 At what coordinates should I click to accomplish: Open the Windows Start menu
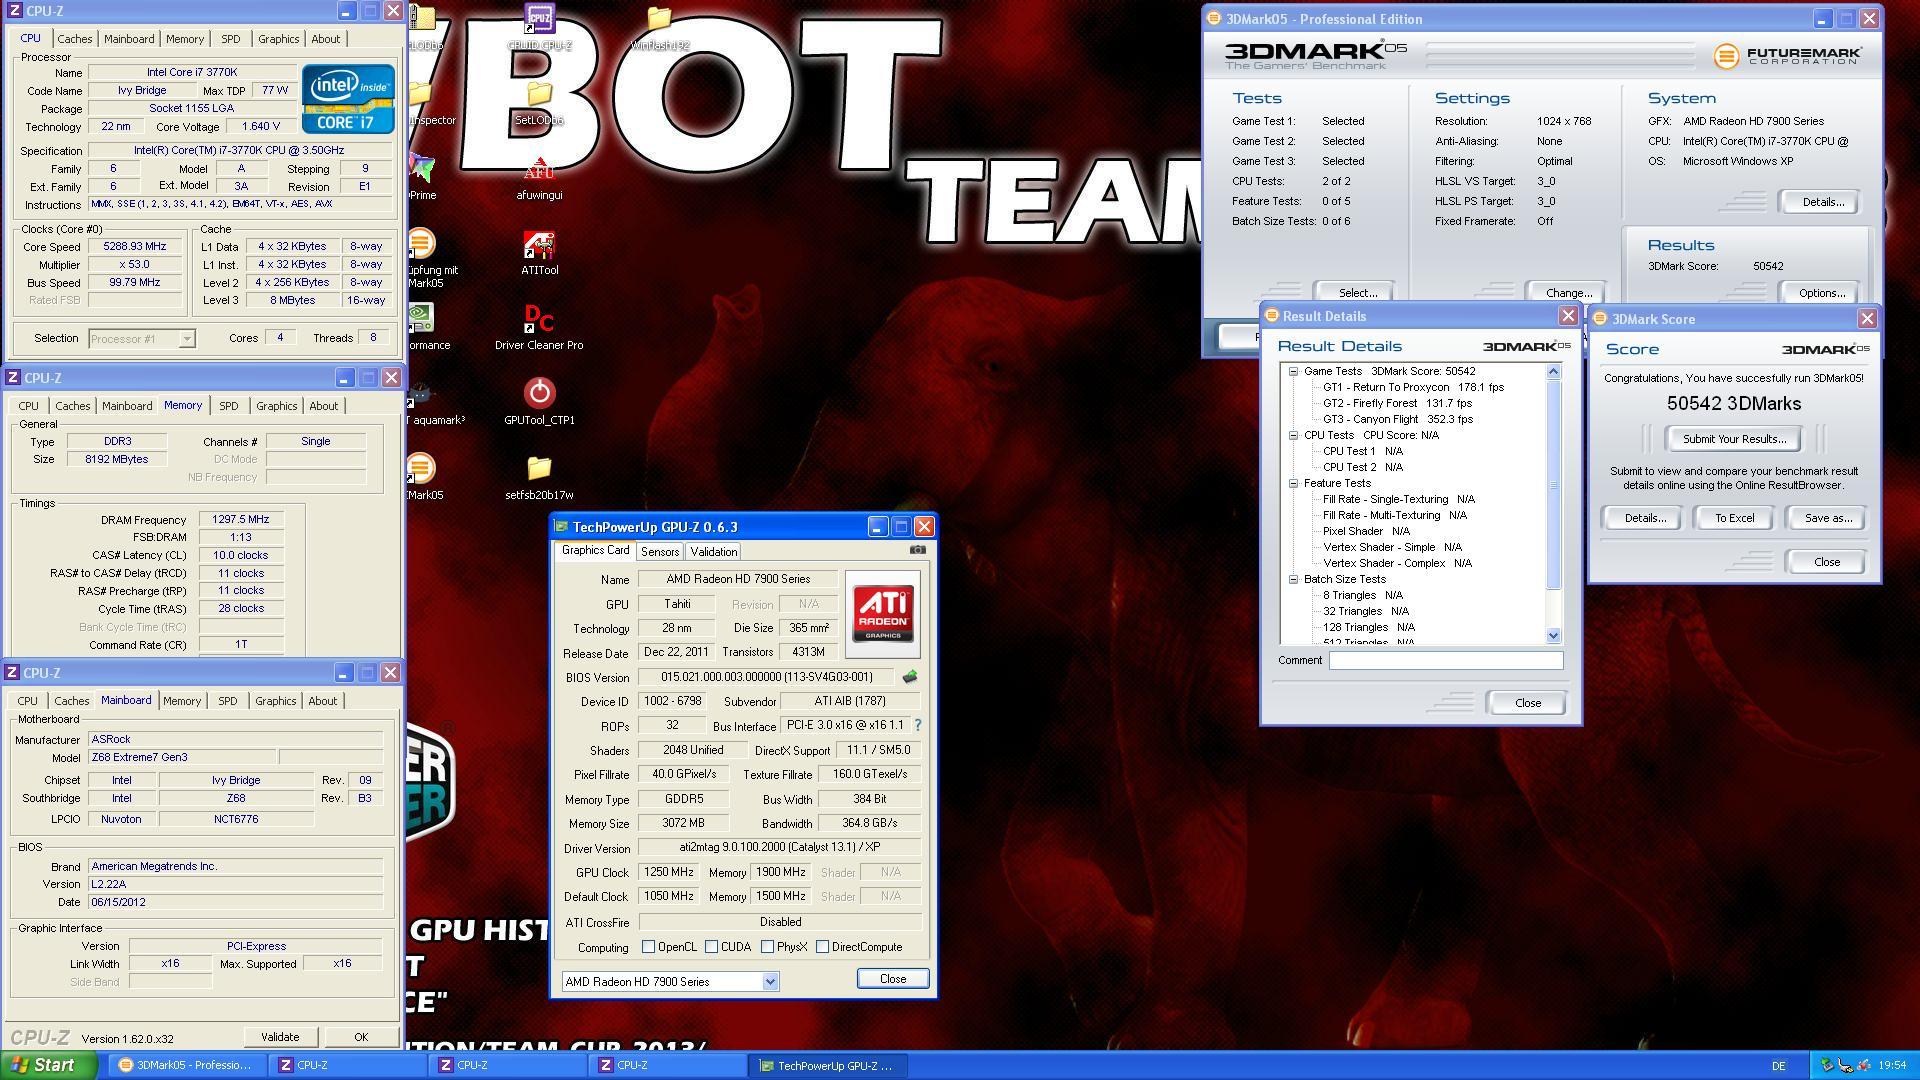pyautogui.click(x=48, y=1065)
